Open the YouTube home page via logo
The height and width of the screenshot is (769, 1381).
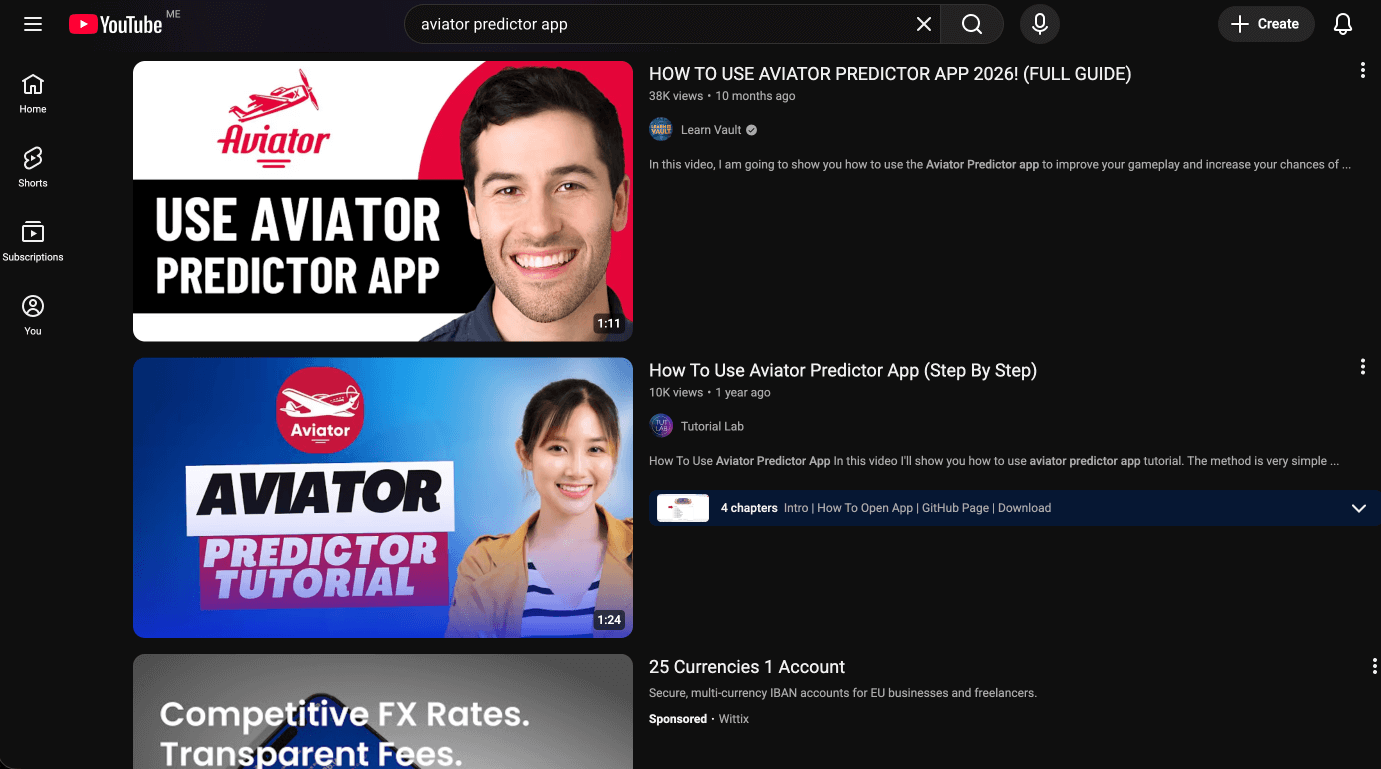point(115,23)
